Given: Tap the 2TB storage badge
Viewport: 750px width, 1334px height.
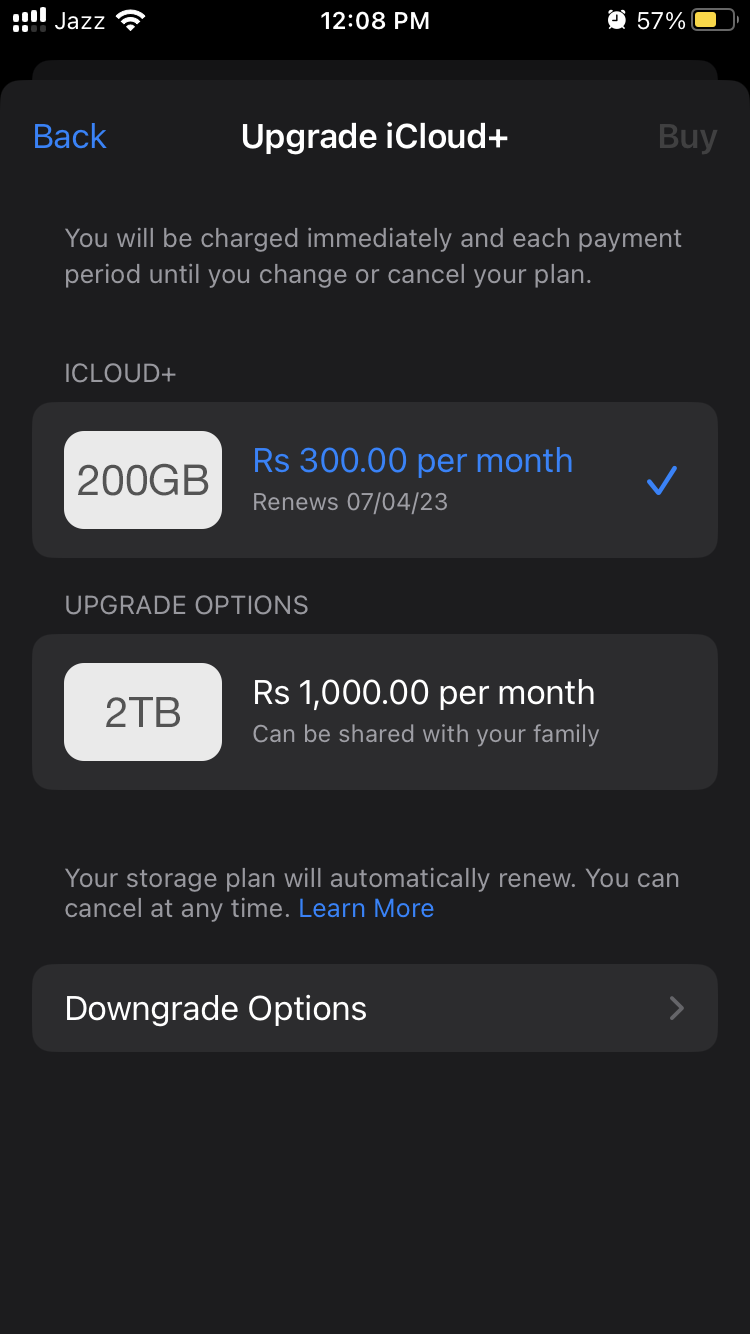Looking at the screenshot, I should [143, 712].
